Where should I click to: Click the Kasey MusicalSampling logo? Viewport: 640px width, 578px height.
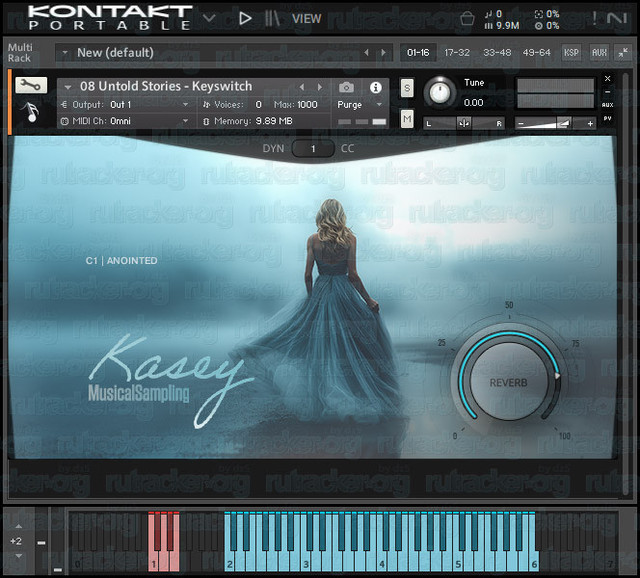pyautogui.click(x=169, y=380)
